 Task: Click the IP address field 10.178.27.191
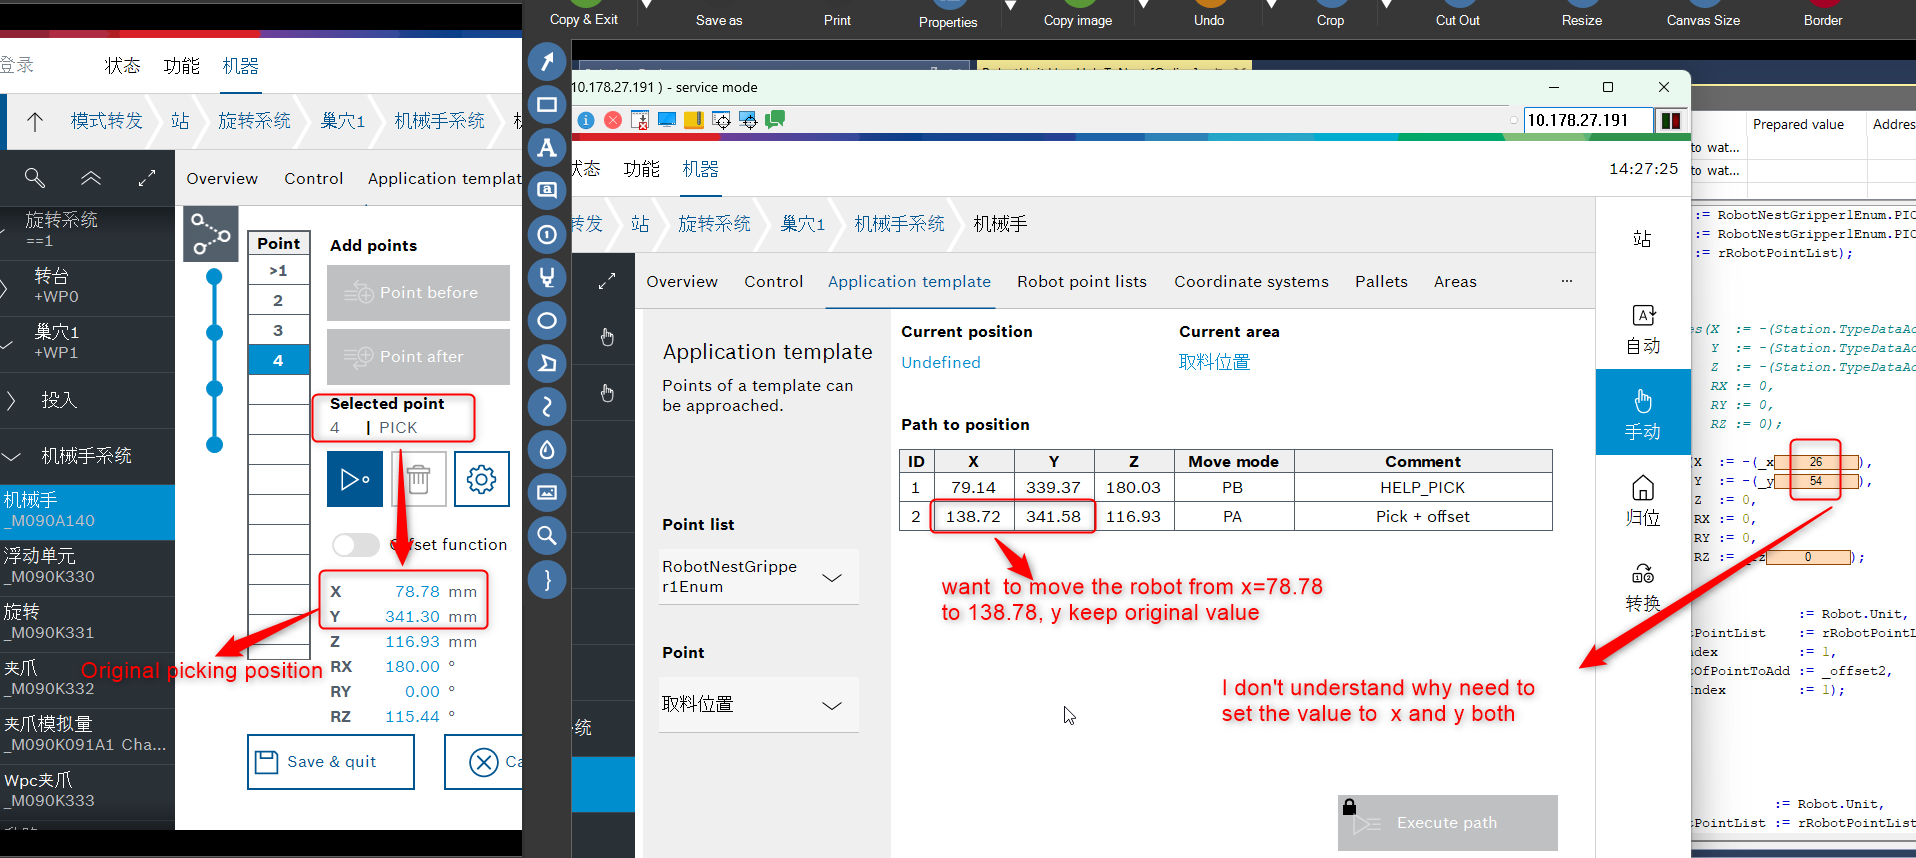coord(1585,120)
